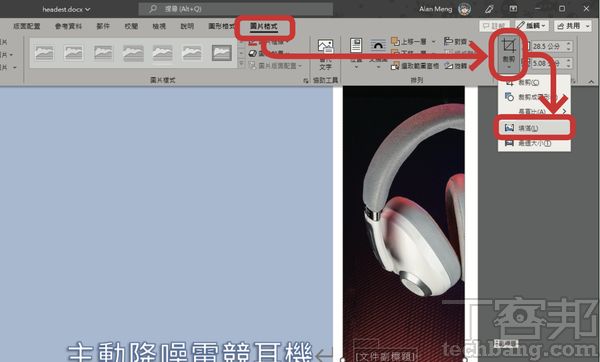This screenshot has height=362, width=600.
Task: Select the fourth picture style thumbnail
Action: click(133, 53)
